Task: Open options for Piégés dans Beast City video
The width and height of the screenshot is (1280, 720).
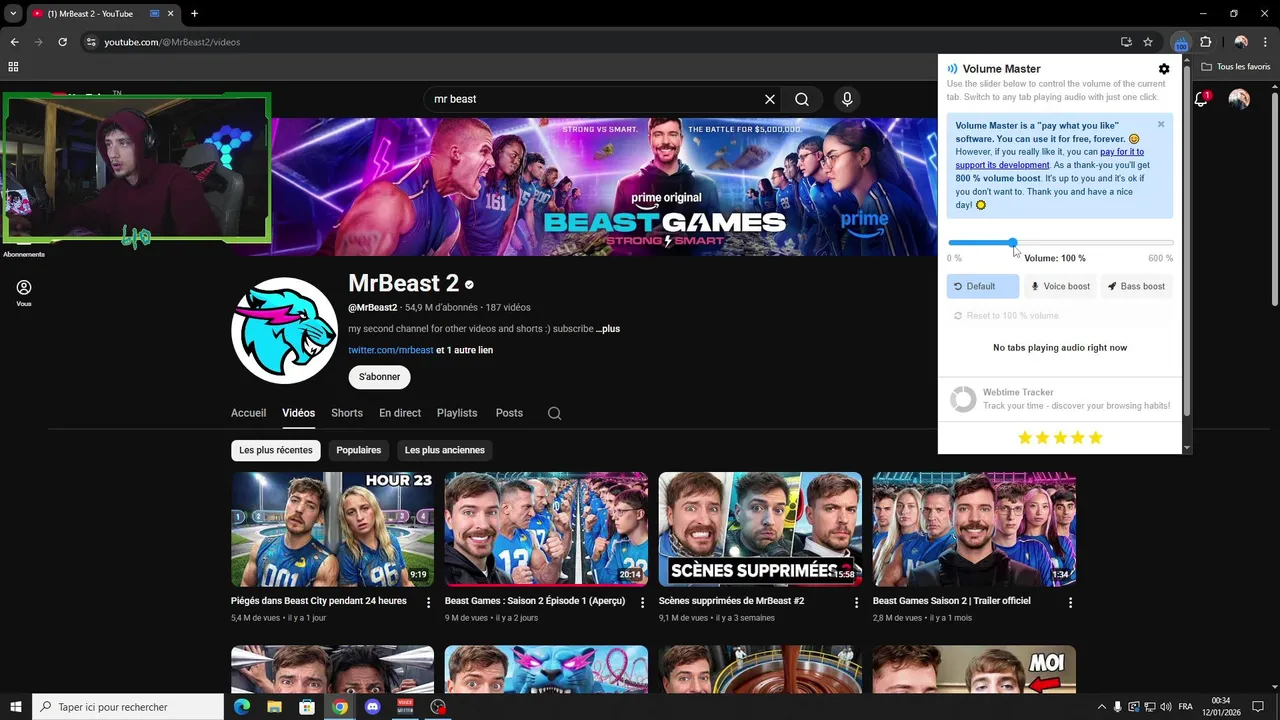Action: 428,602
